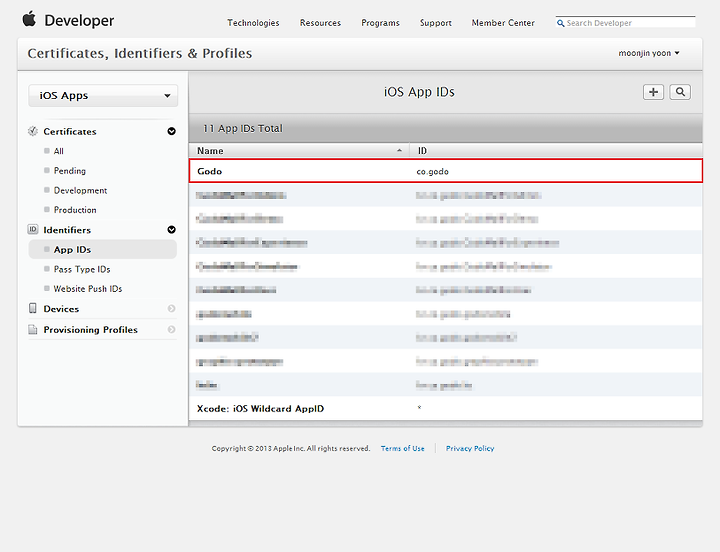Screen dimensions: 720x552
Task: Click the Identifiers ID icon
Action: tap(33, 229)
